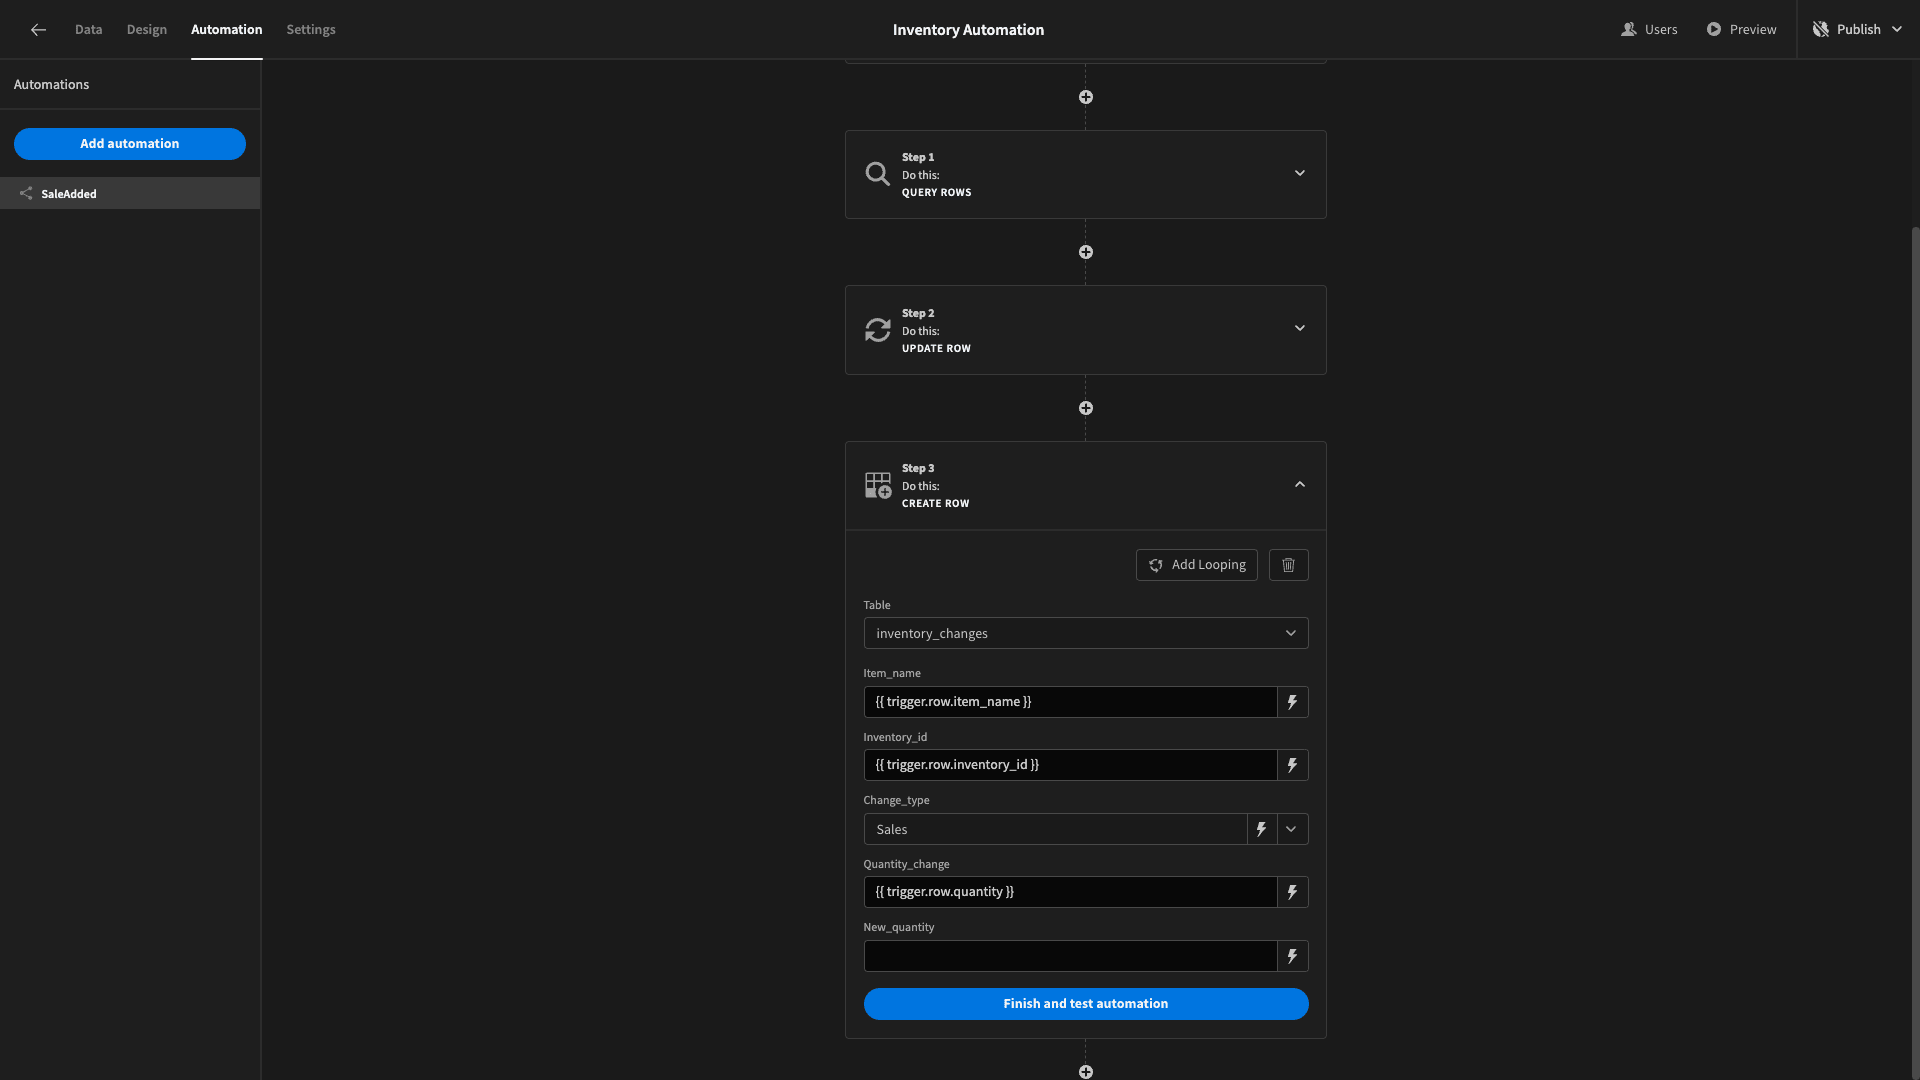Screen dimensions: 1920x1080
Task: Open the Change_type dropdown arrow
Action: (x=1292, y=829)
